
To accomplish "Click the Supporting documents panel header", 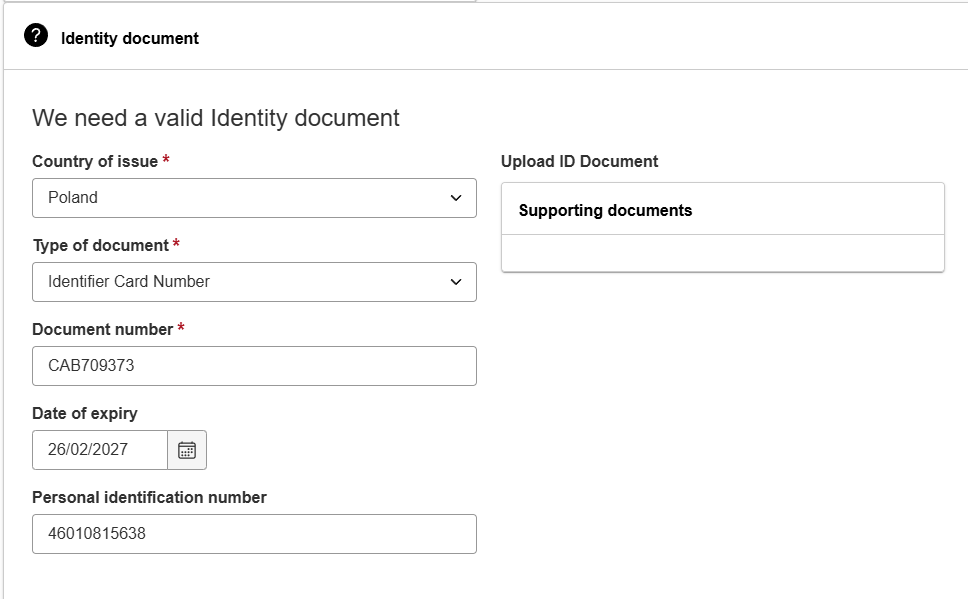I will pos(723,209).
